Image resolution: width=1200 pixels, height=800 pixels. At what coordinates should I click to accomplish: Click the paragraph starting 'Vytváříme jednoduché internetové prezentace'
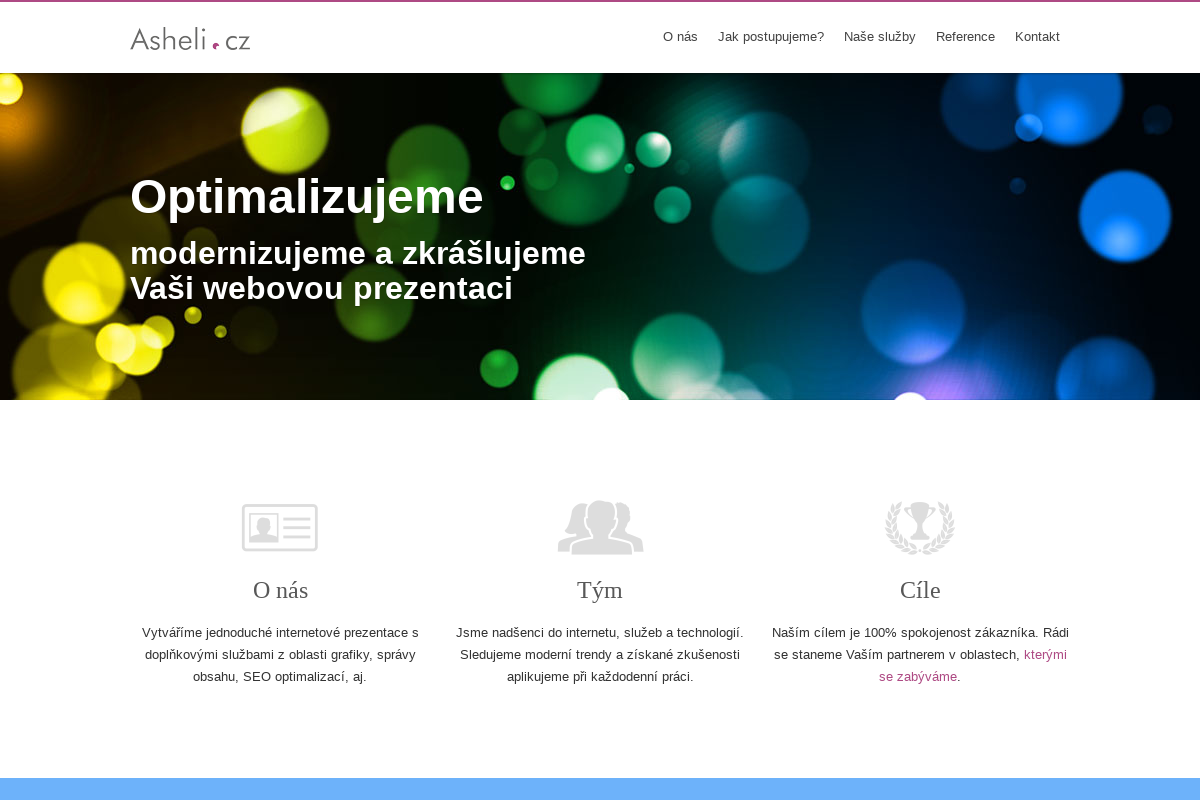(x=280, y=654)
